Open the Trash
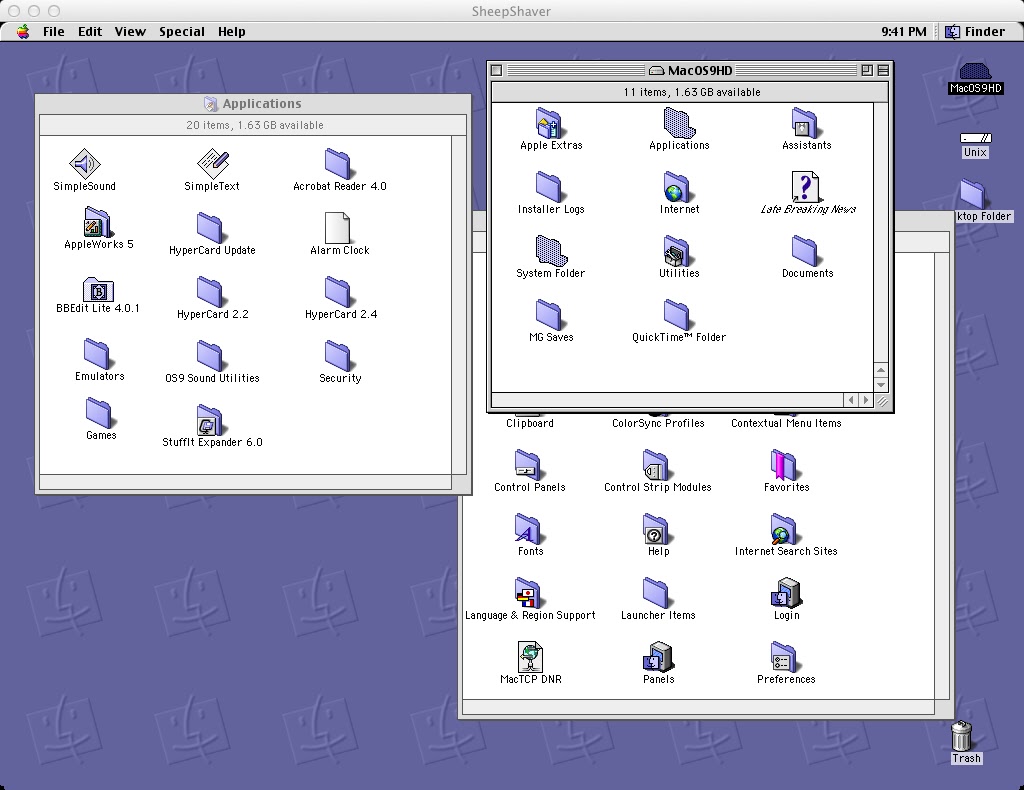Image resolution: width=1024 pixels, height=790 pixels. point(964,737)
